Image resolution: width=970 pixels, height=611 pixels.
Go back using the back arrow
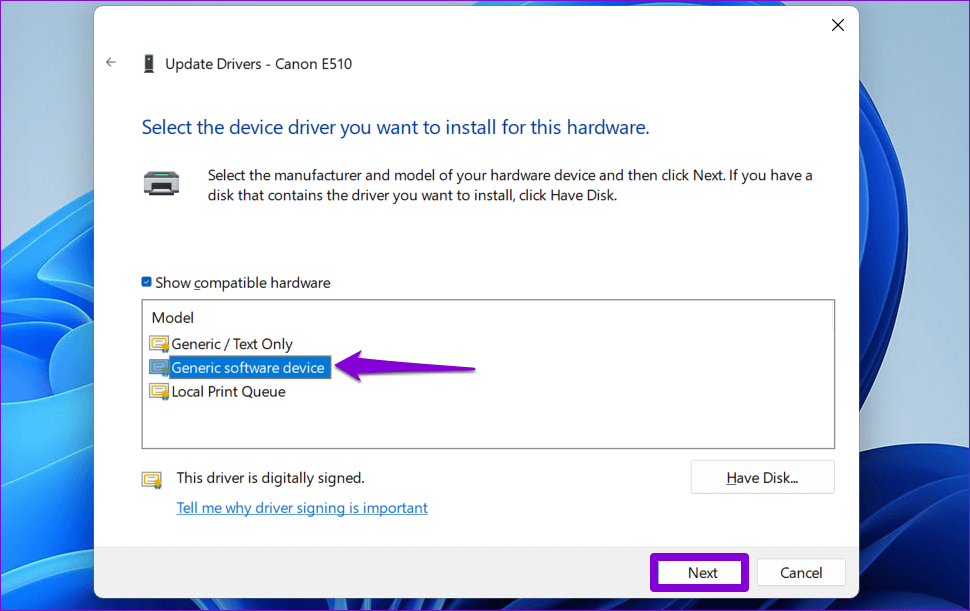(111, 62)
